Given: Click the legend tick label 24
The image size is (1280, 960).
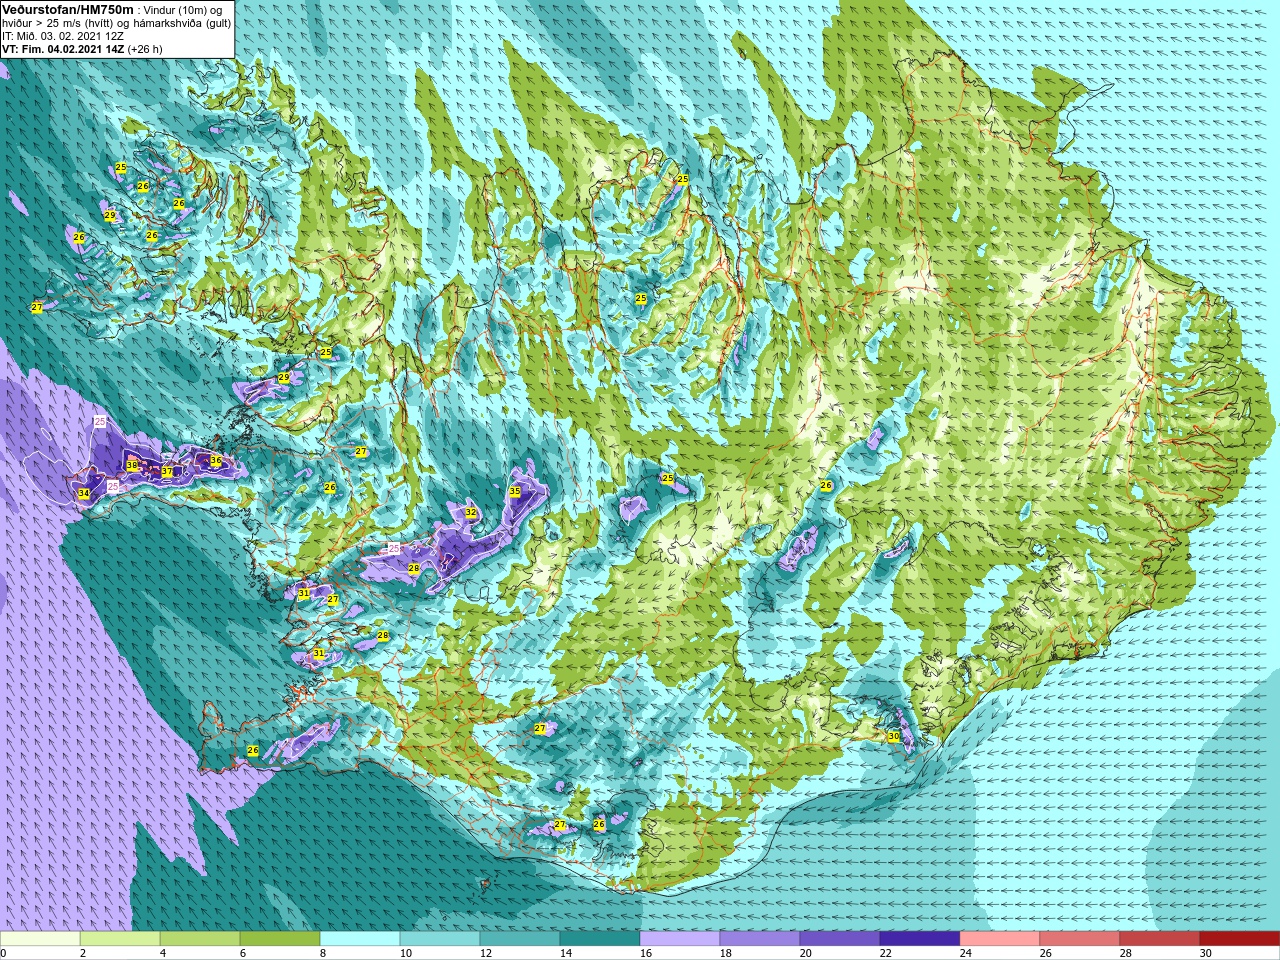Looking at the screenshot, I should [966, 953].
